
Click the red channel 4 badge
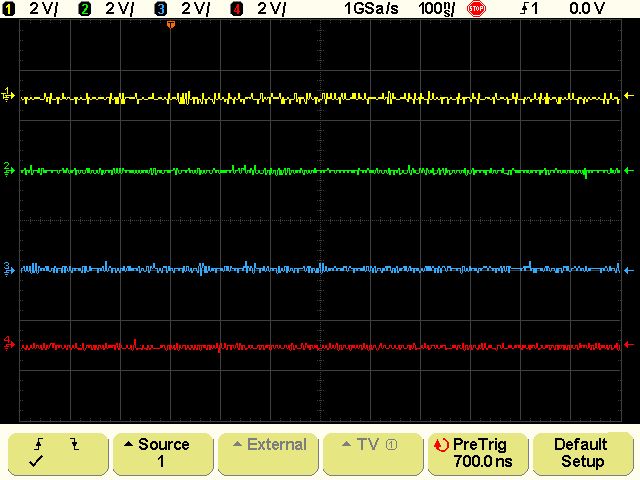tap(237, 9)
